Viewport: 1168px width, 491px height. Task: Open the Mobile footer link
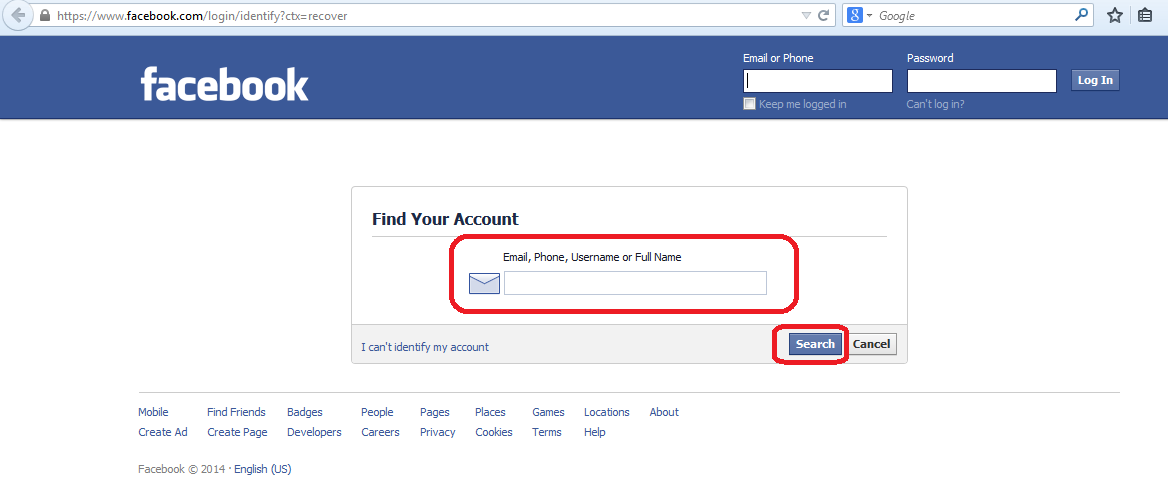[x=153, y=412]
